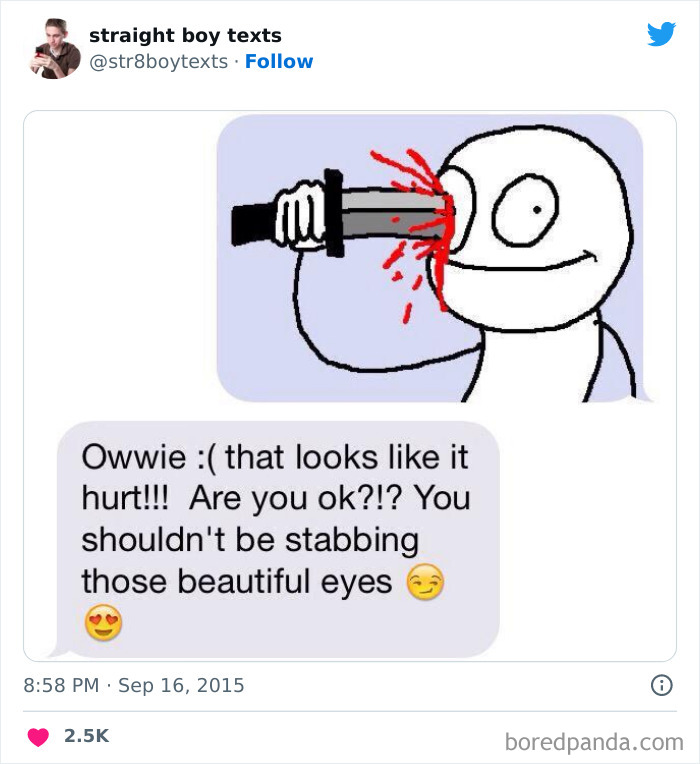Click the @str8boytexts handle

tap(158, 61)
